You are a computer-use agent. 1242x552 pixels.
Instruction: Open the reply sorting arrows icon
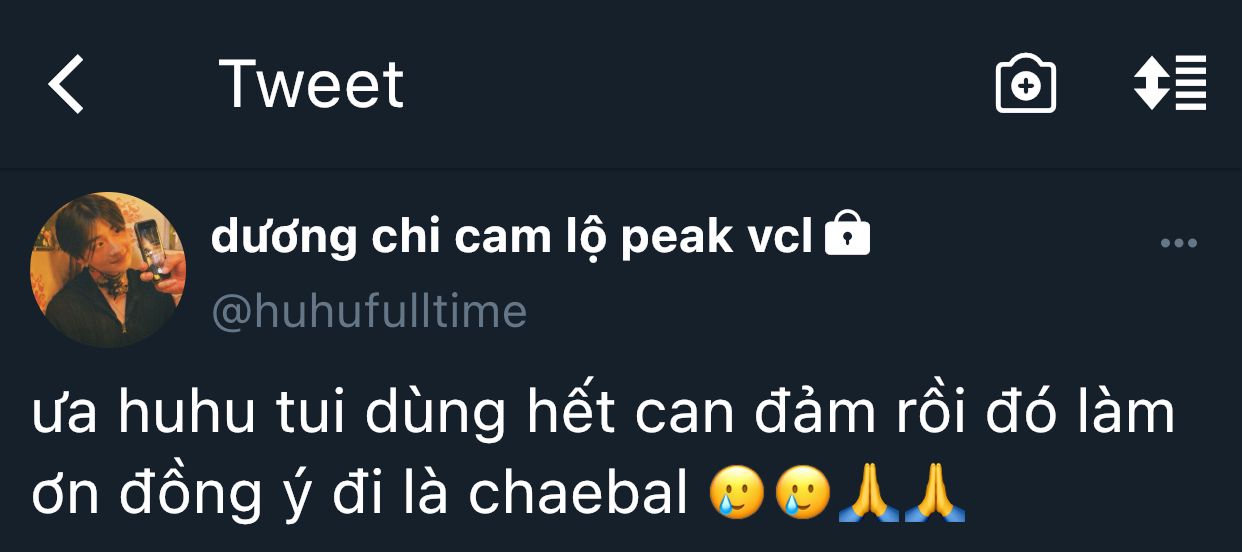[1170, 84]
